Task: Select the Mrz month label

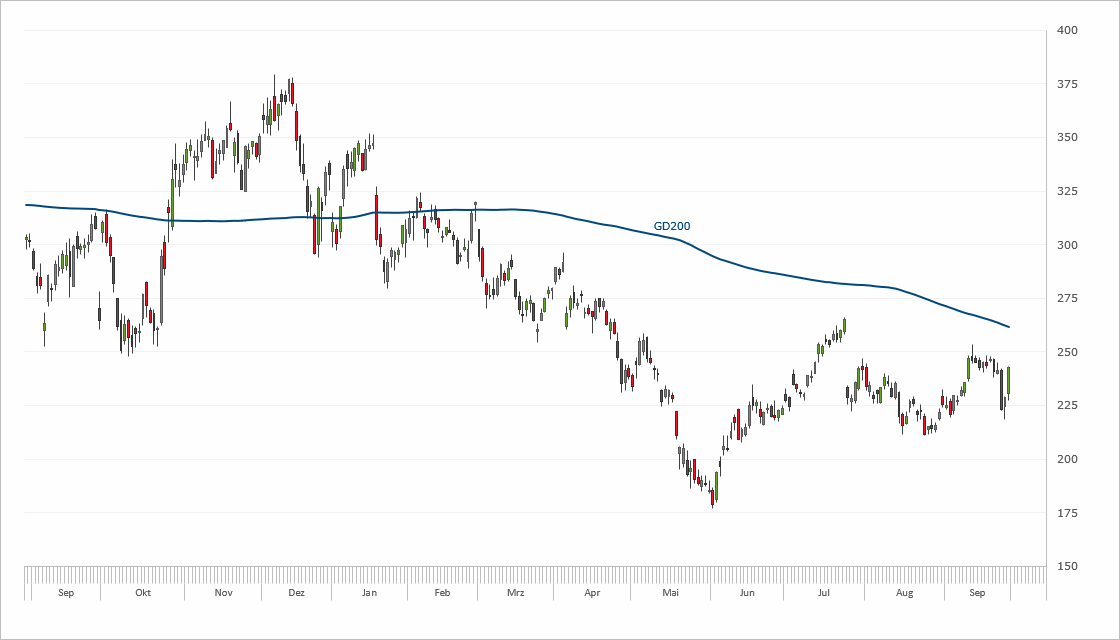Action: (x=515, y=593)
